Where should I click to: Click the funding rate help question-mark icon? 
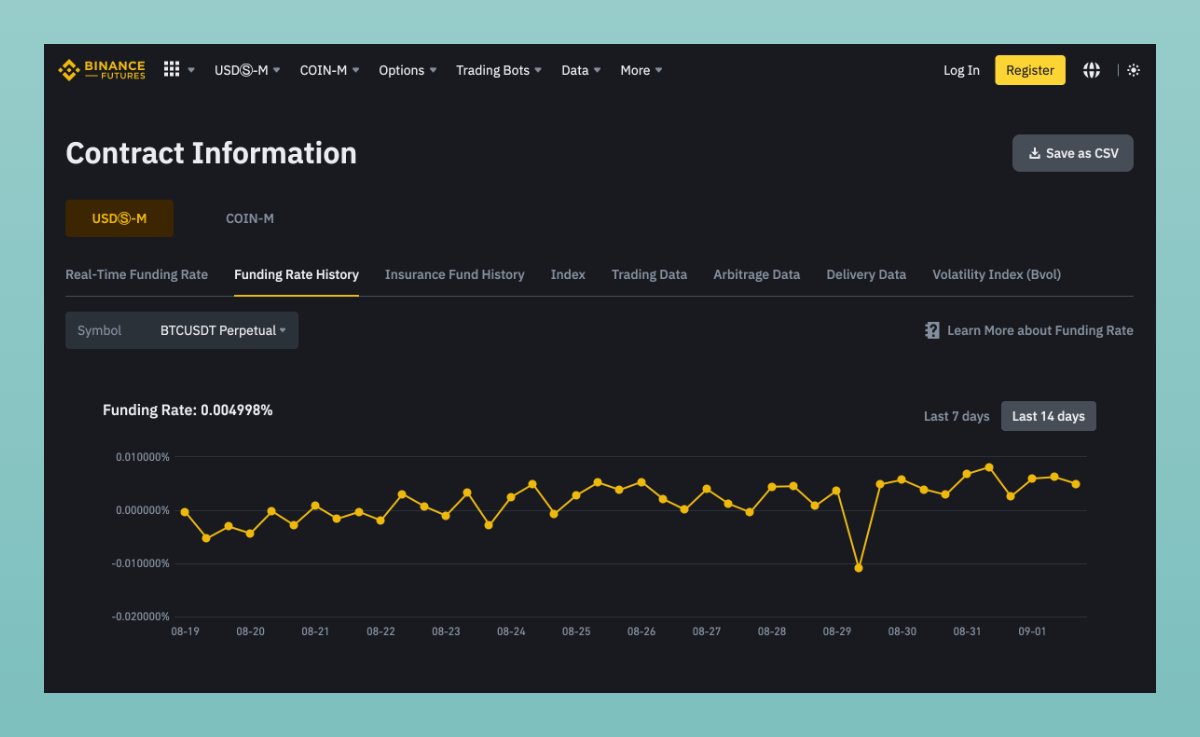930,330
